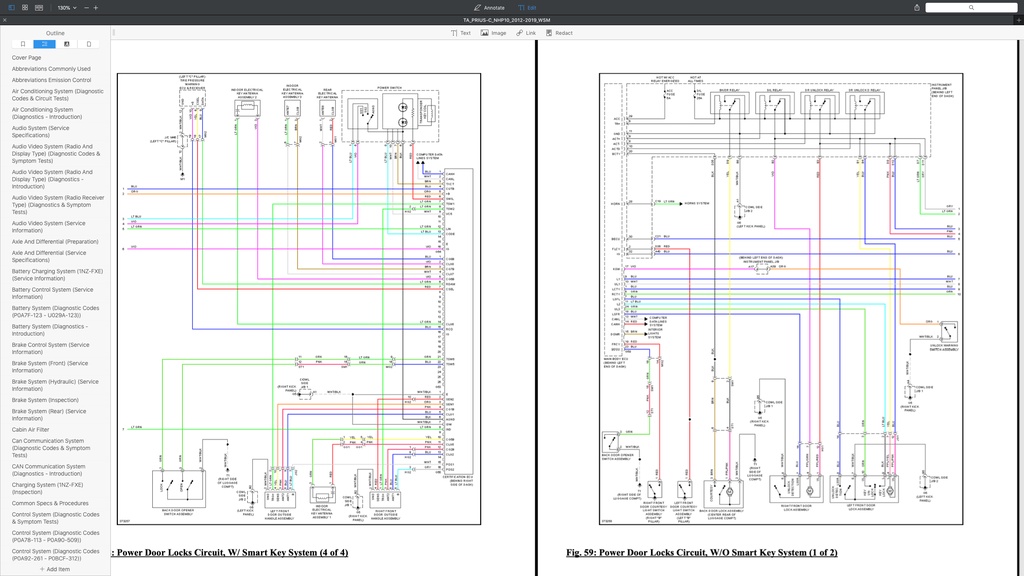Viewport: 1024px width, 576px height.
Task: Open Cover Page outline entry
Action: coord(26,57)
